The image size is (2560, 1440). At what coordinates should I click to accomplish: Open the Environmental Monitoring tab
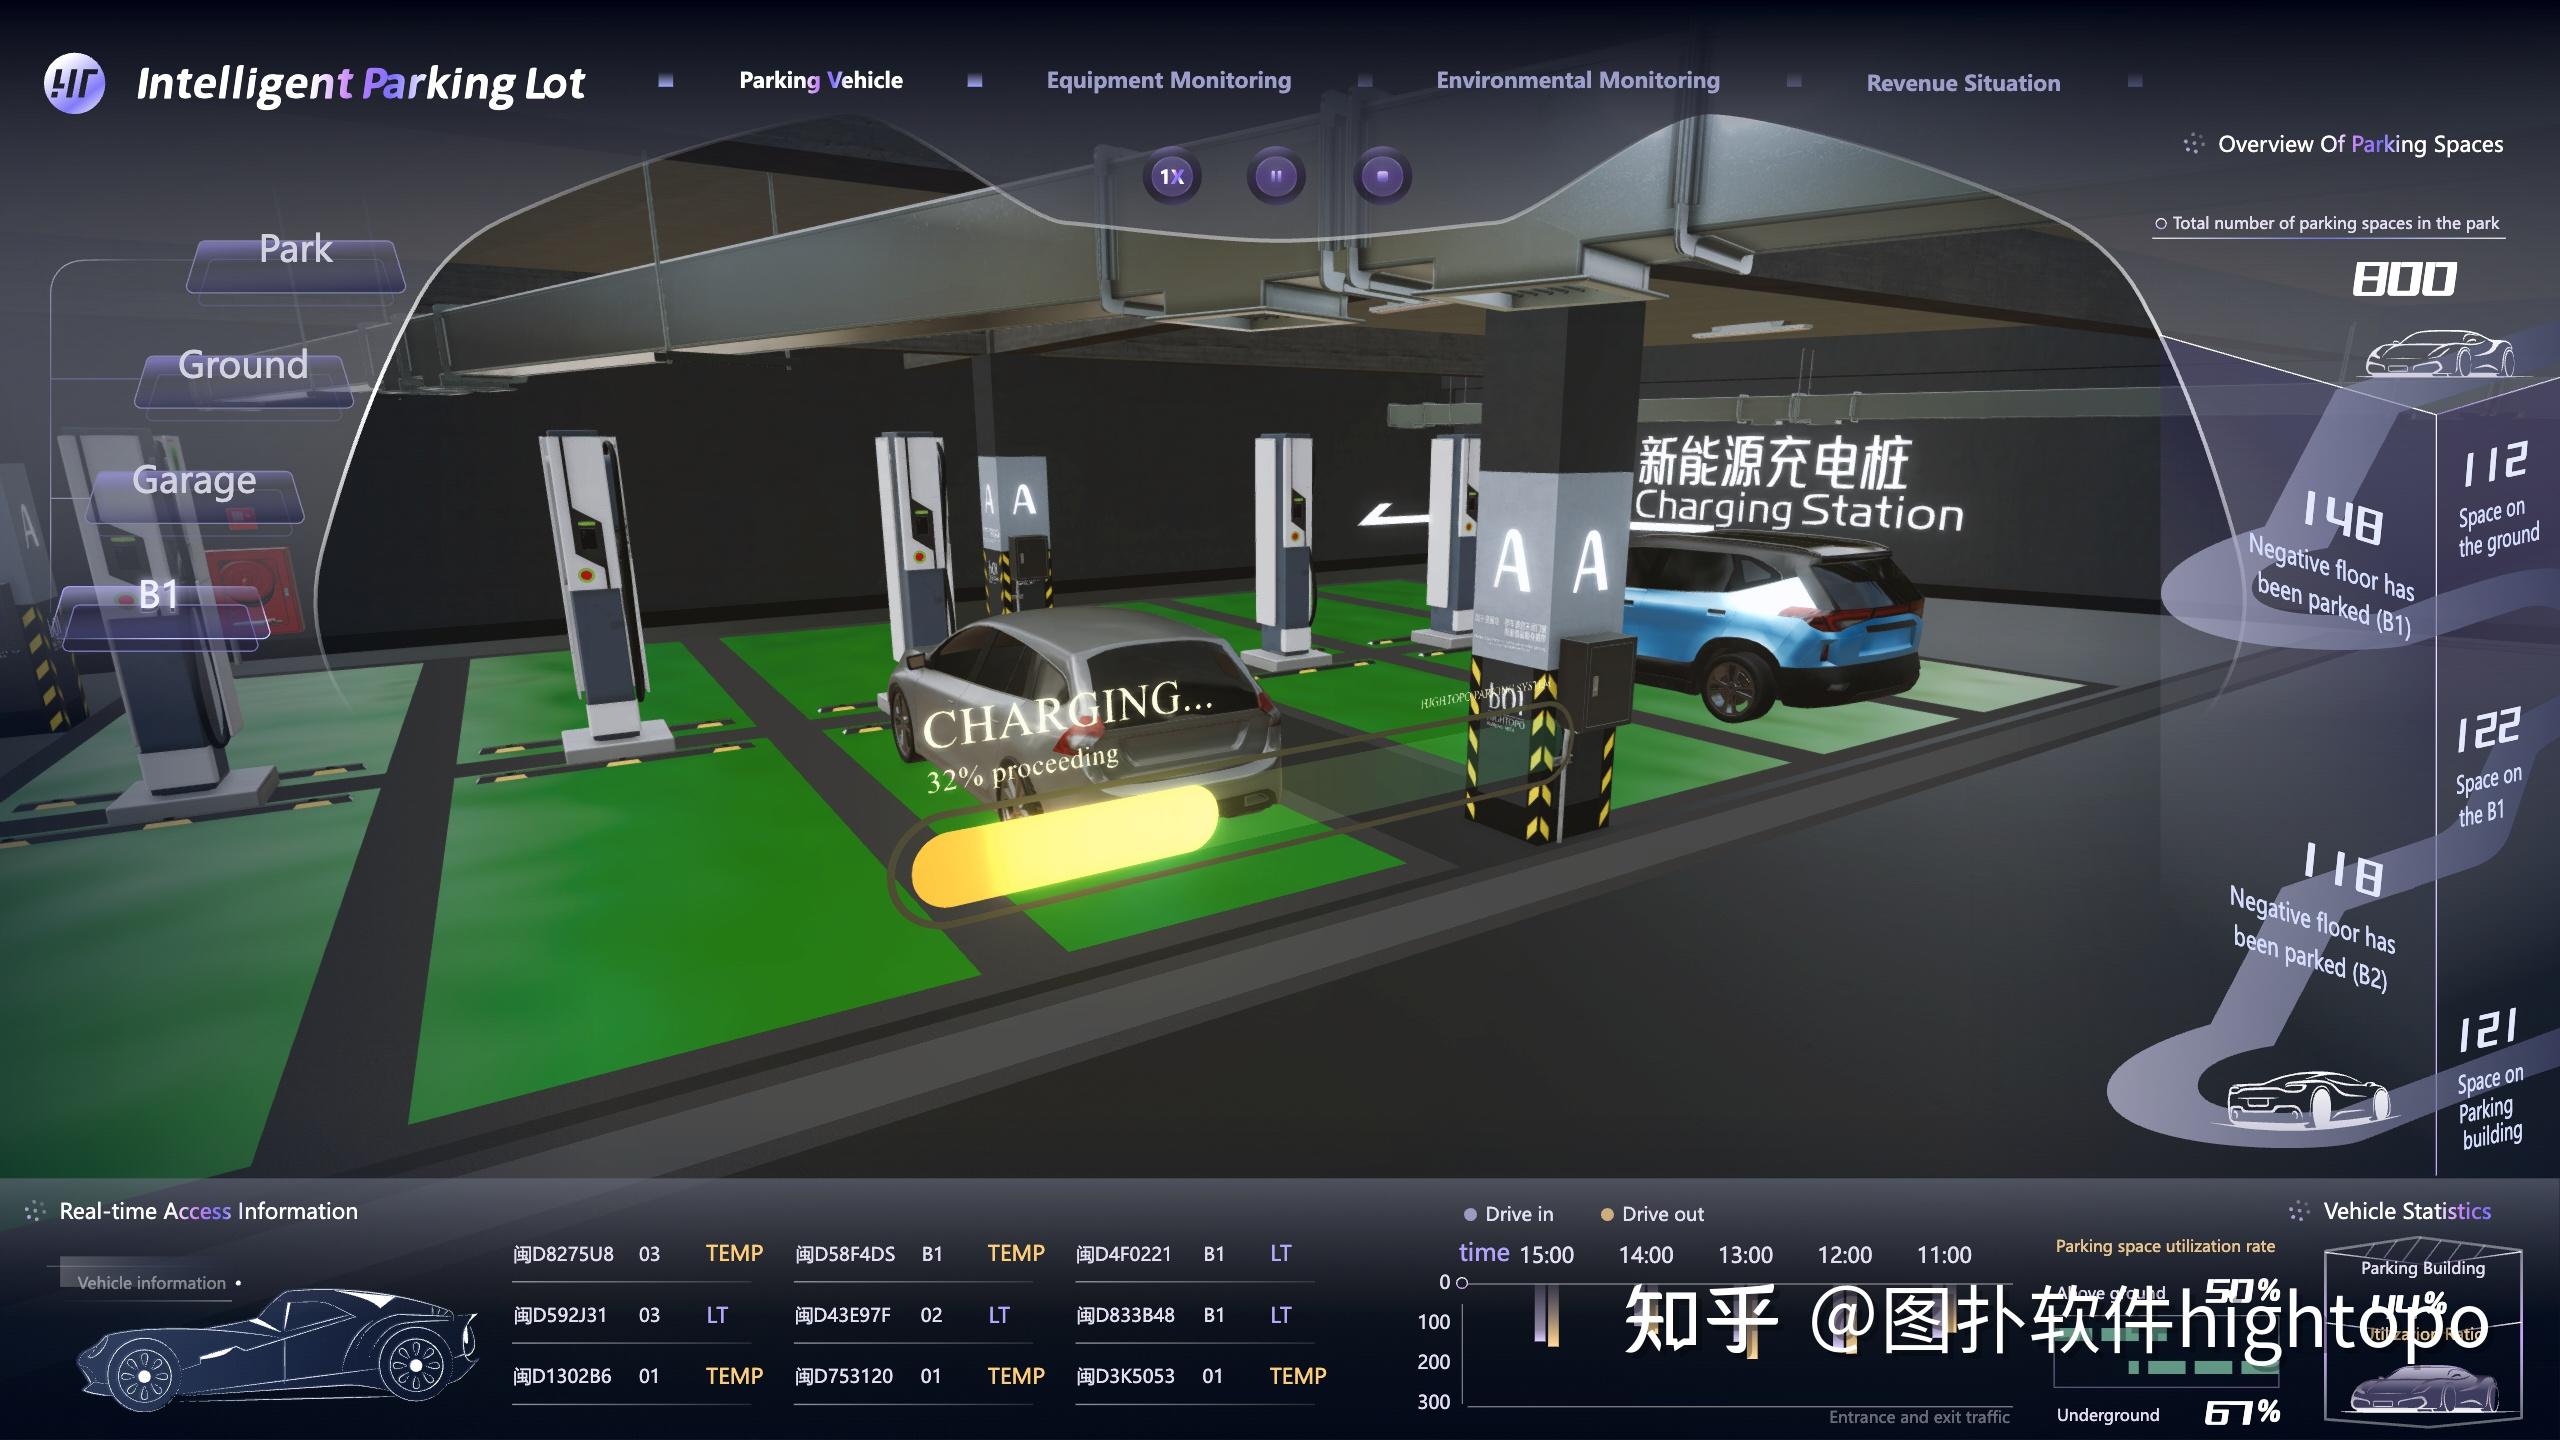[x=1577, y=80]
